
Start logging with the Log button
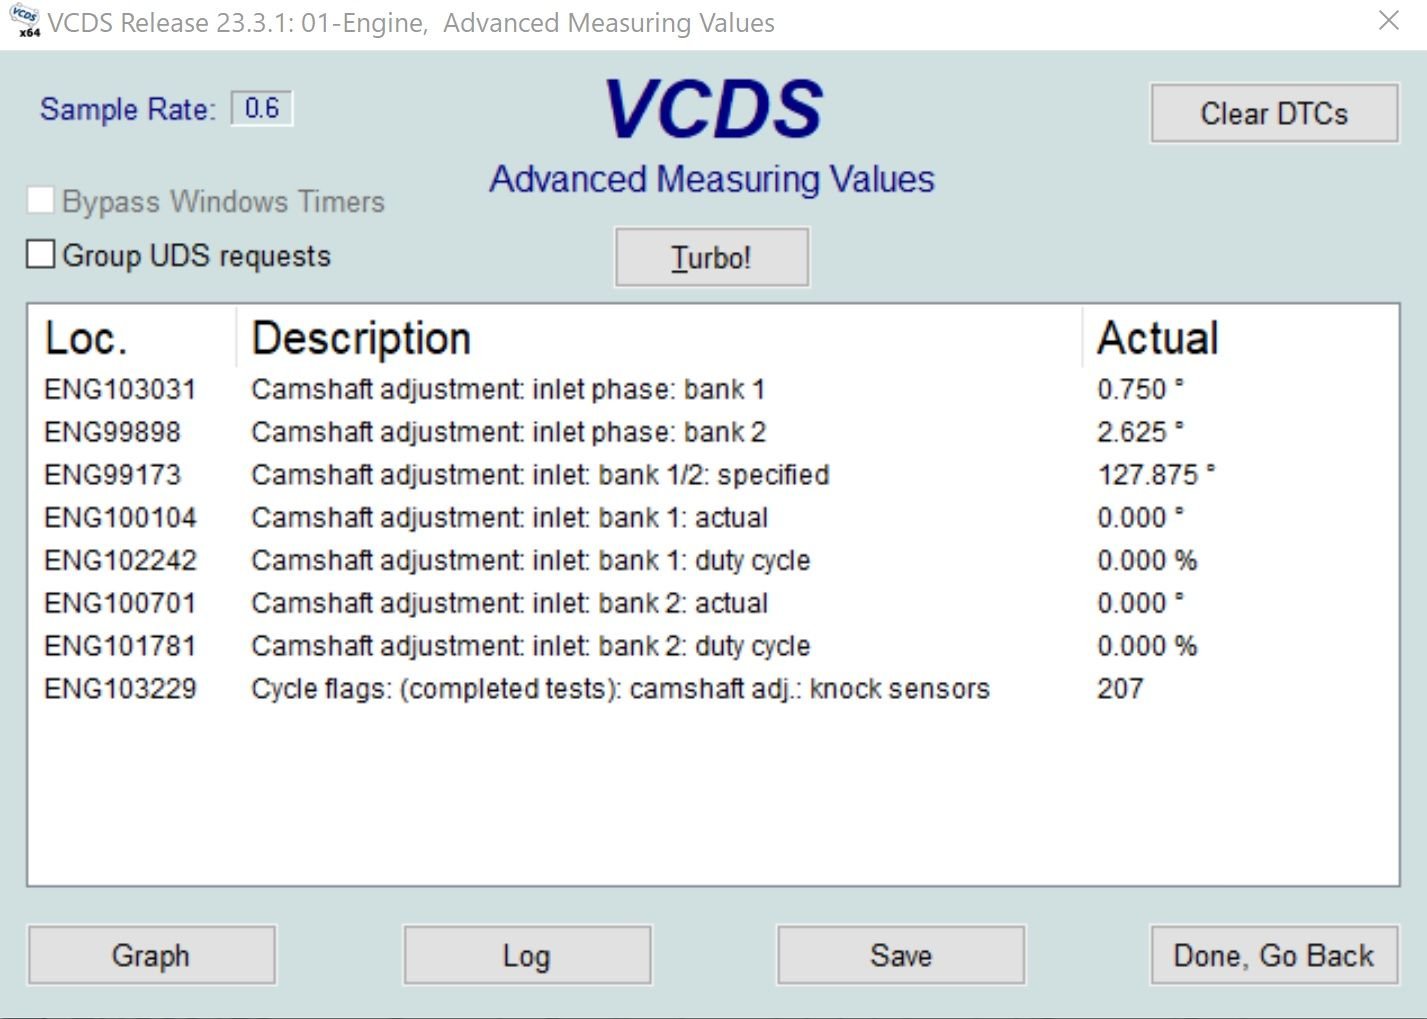pos(527,955)
